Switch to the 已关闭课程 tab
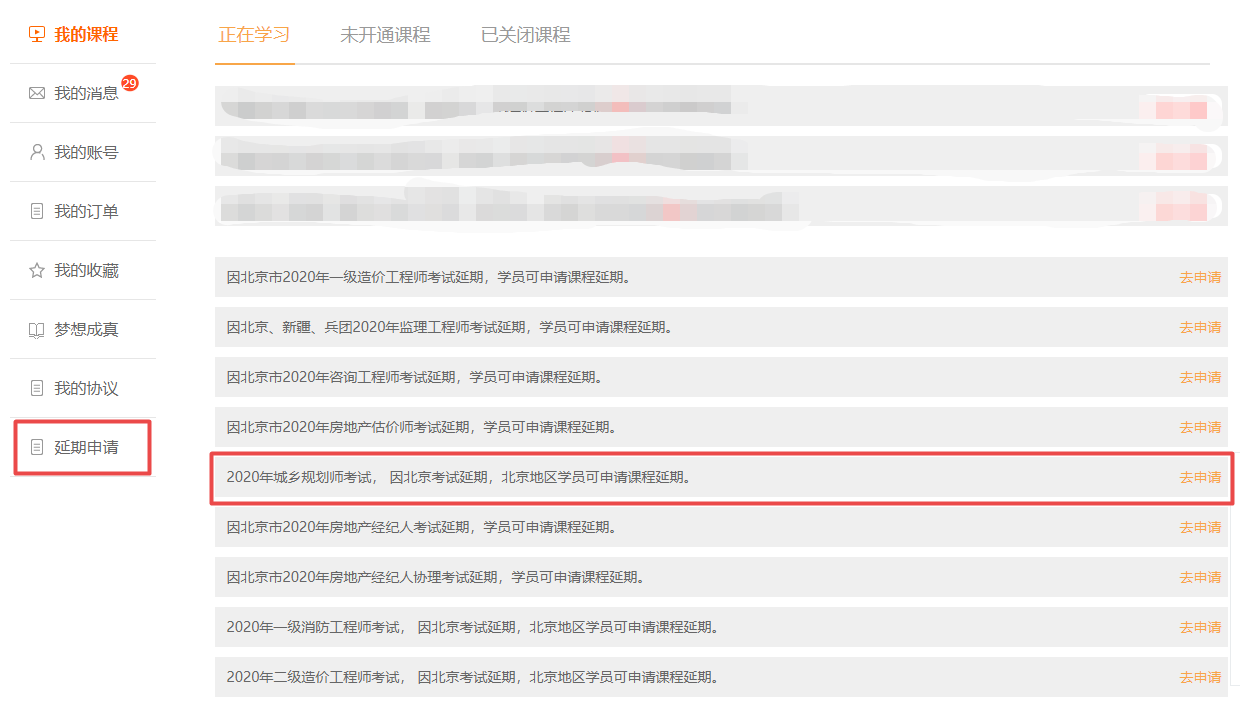This screenshot has width=1240, height=711. pos(523,34)
